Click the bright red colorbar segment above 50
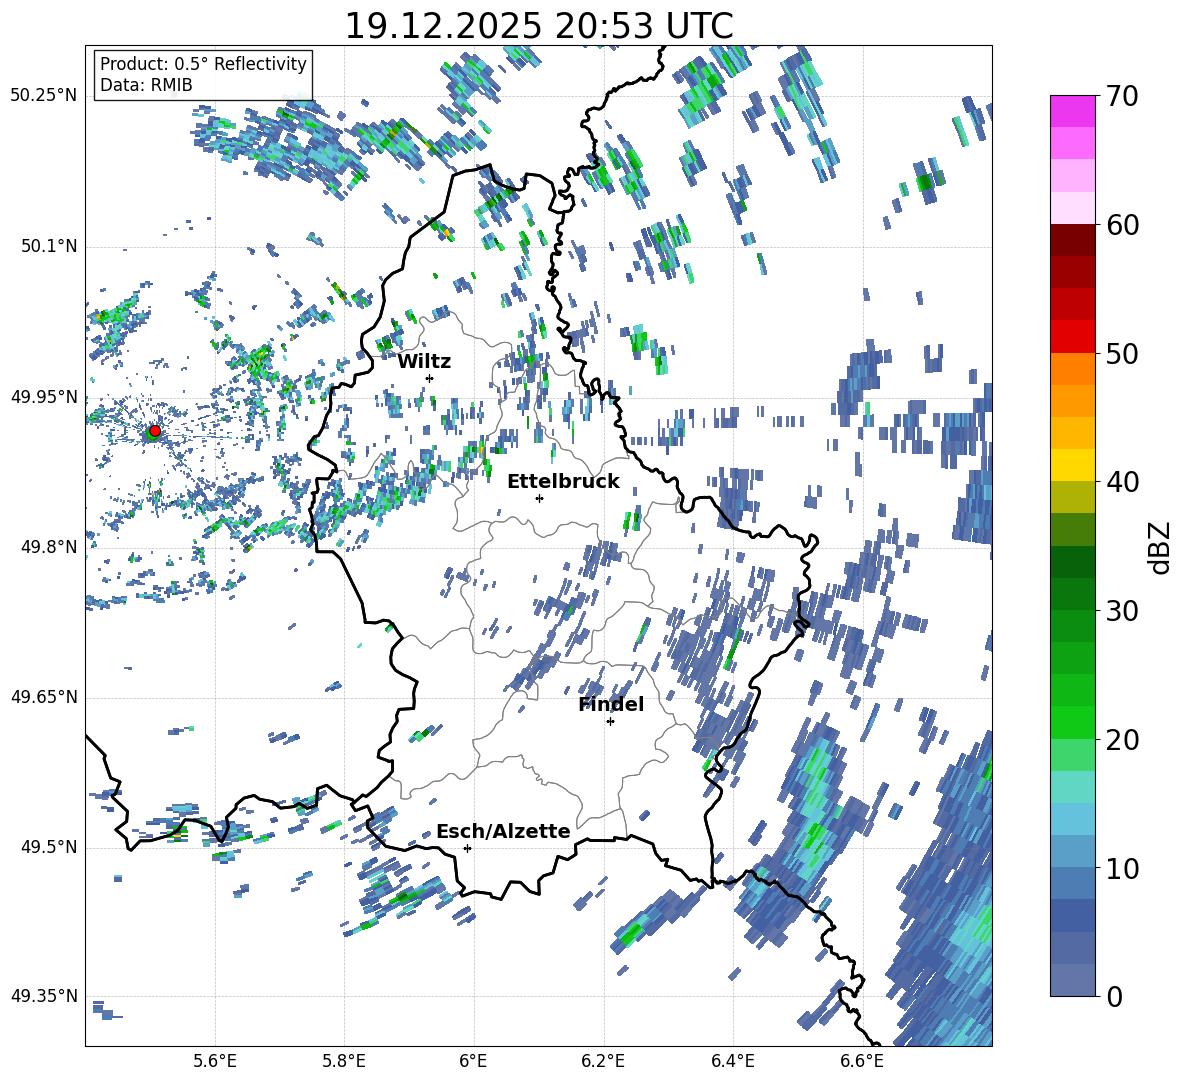Screen dimensions: 1184x1081 pos(1072,336)
